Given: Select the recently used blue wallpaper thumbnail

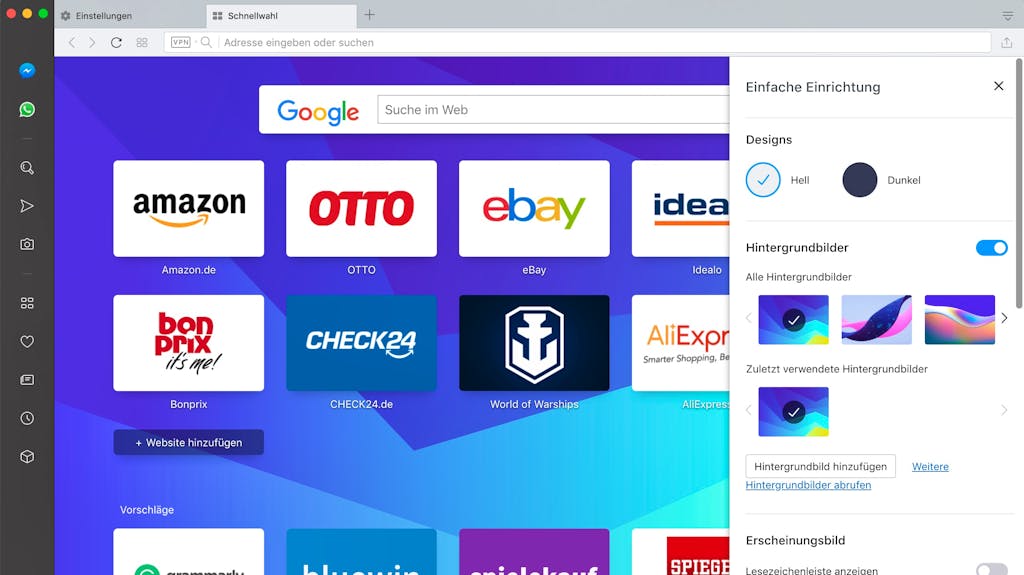Looking at the screenshot, I should tap(793, 412).
